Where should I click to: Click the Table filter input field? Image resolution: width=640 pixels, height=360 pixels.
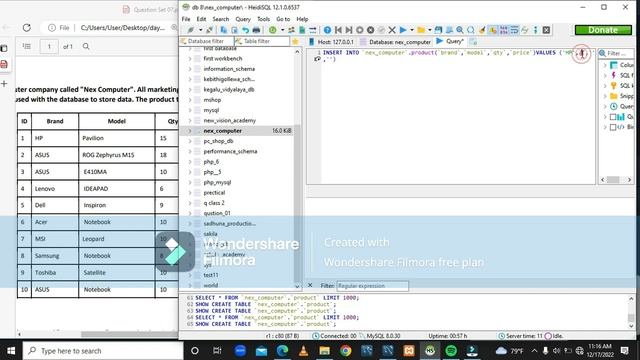click(x=262, y=41)
